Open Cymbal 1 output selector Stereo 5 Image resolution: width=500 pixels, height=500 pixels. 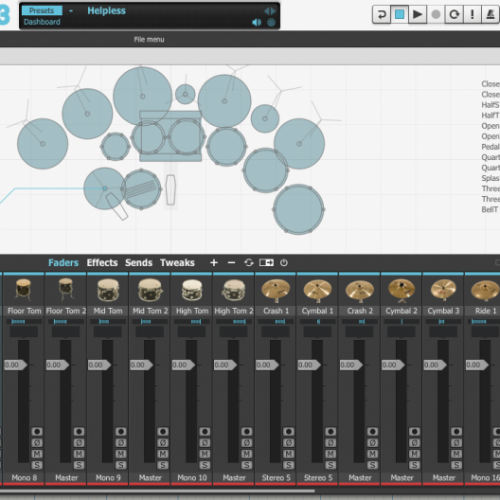coord(318,478)
